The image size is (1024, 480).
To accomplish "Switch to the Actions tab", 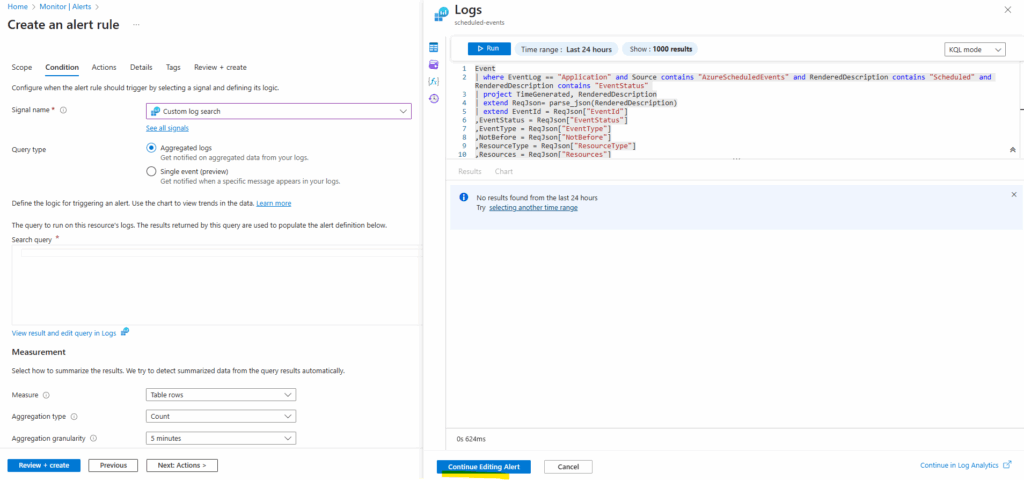I will coord(104,67).
